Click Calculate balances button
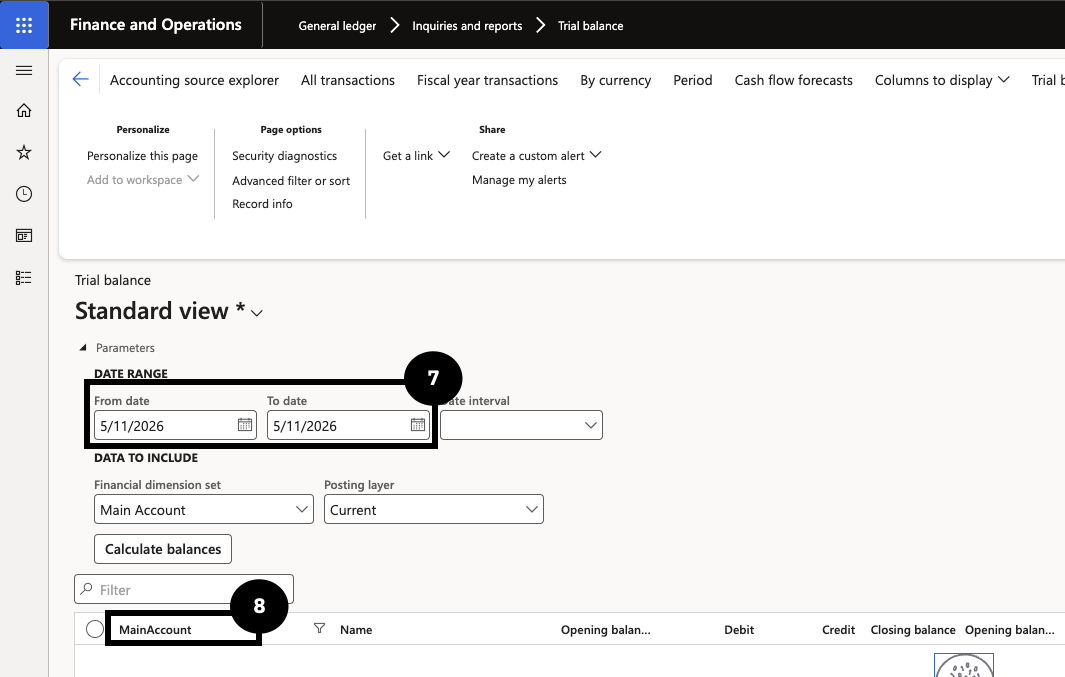 163,549
